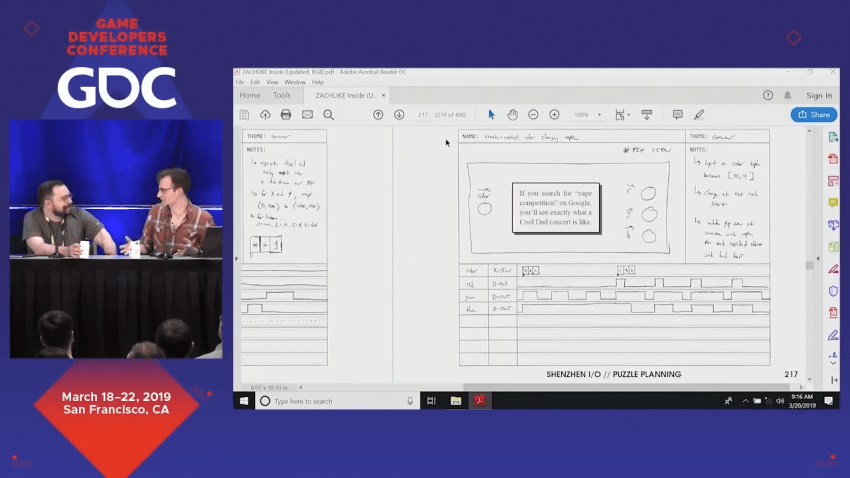Click the Windows search box

(x=337, y=401)
